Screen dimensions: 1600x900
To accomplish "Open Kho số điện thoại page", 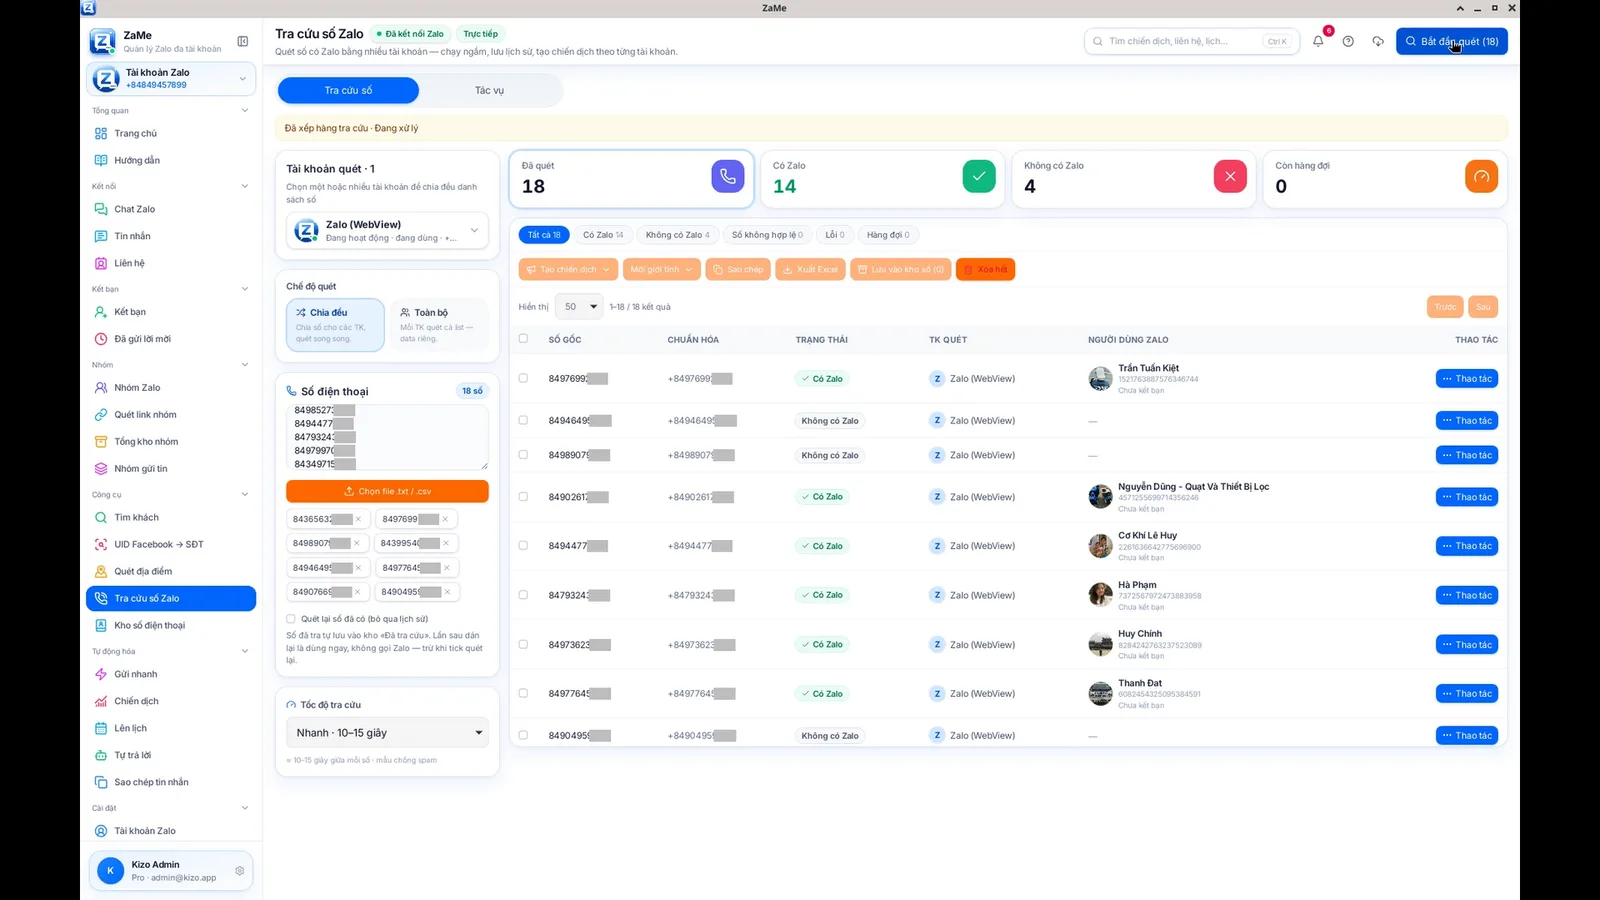I will click(x=171, y=625).
